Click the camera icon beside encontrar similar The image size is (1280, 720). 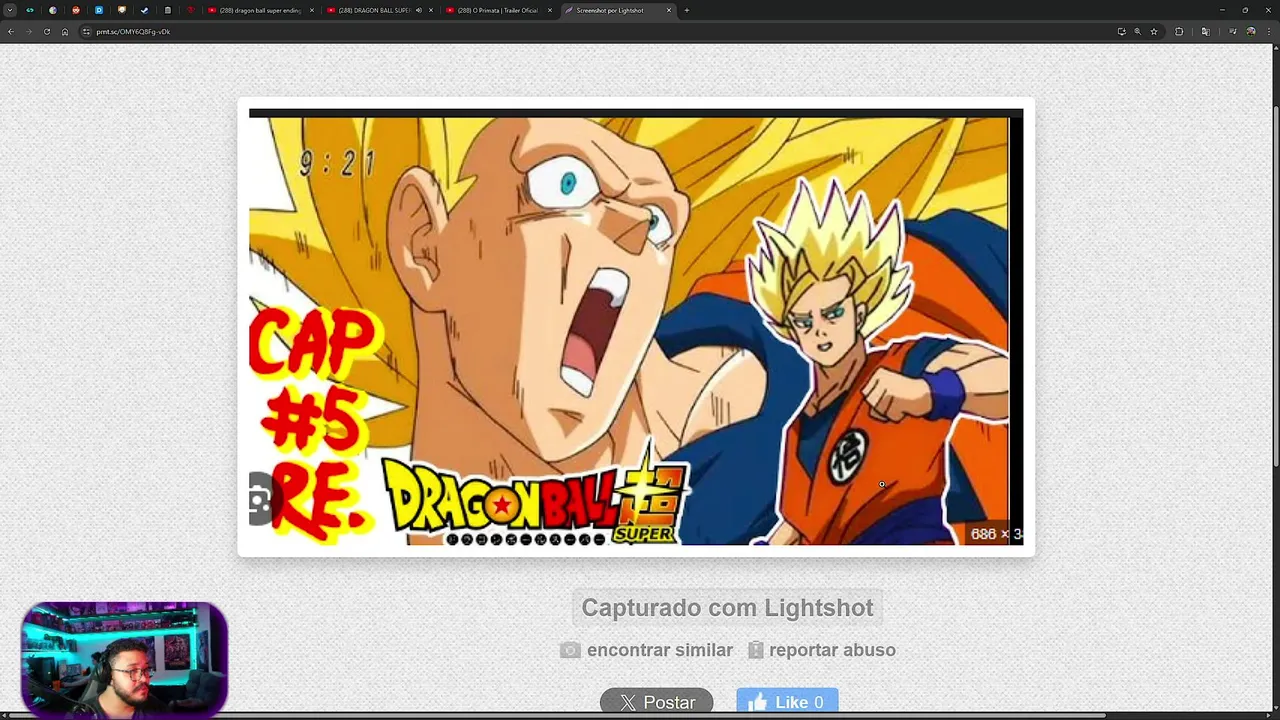(570, 650)
